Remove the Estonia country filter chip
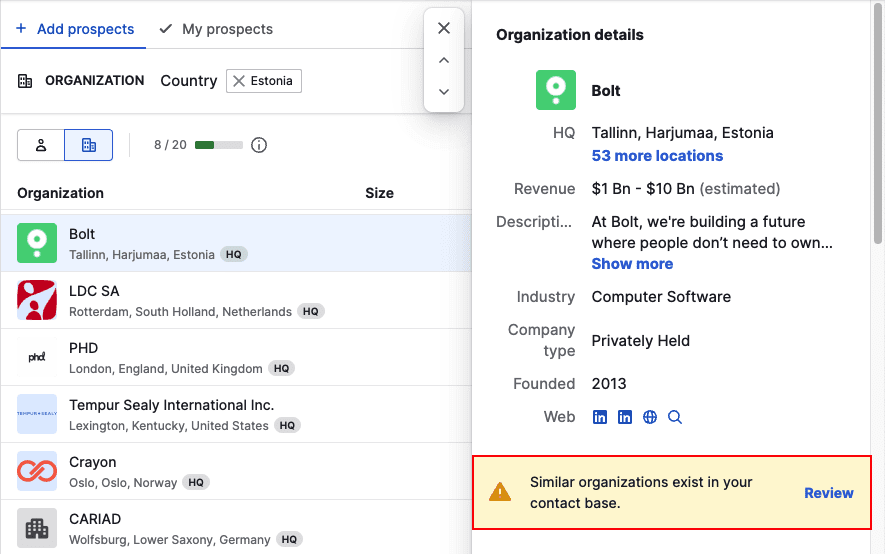 click(x=239, y=81)
